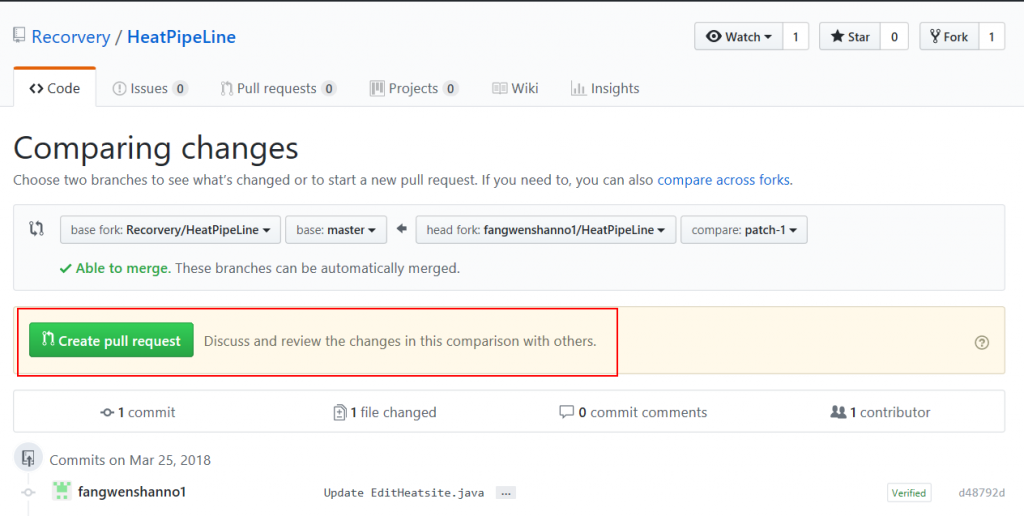Switch to the Issues tab

point(150,88)
